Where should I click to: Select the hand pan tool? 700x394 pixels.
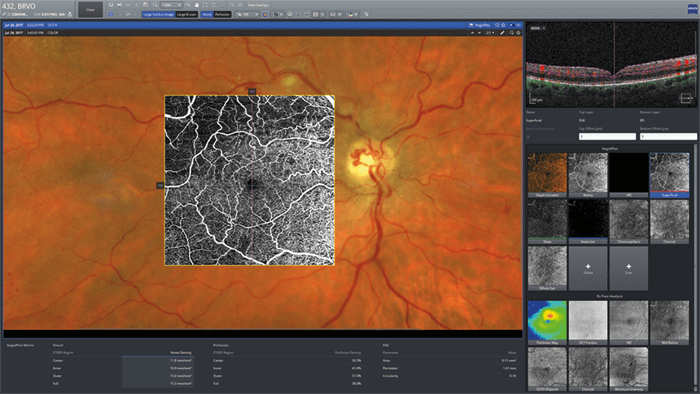(196, 5)
